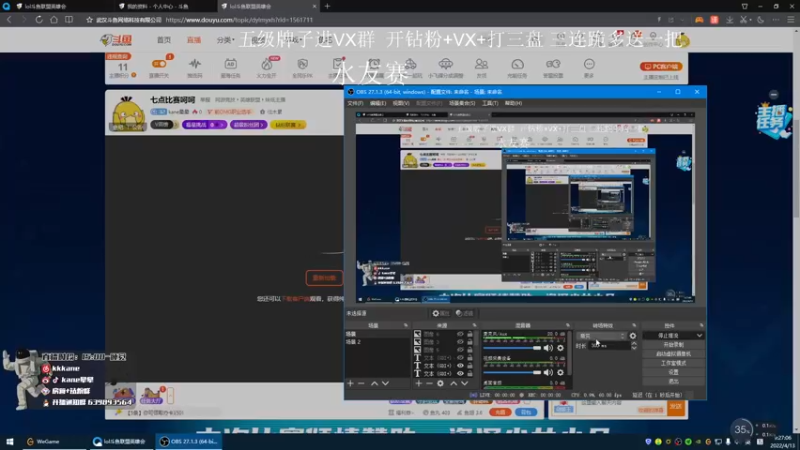Toggle visibility of the second image source
800x450 pixels.
[x=460, y=342]
